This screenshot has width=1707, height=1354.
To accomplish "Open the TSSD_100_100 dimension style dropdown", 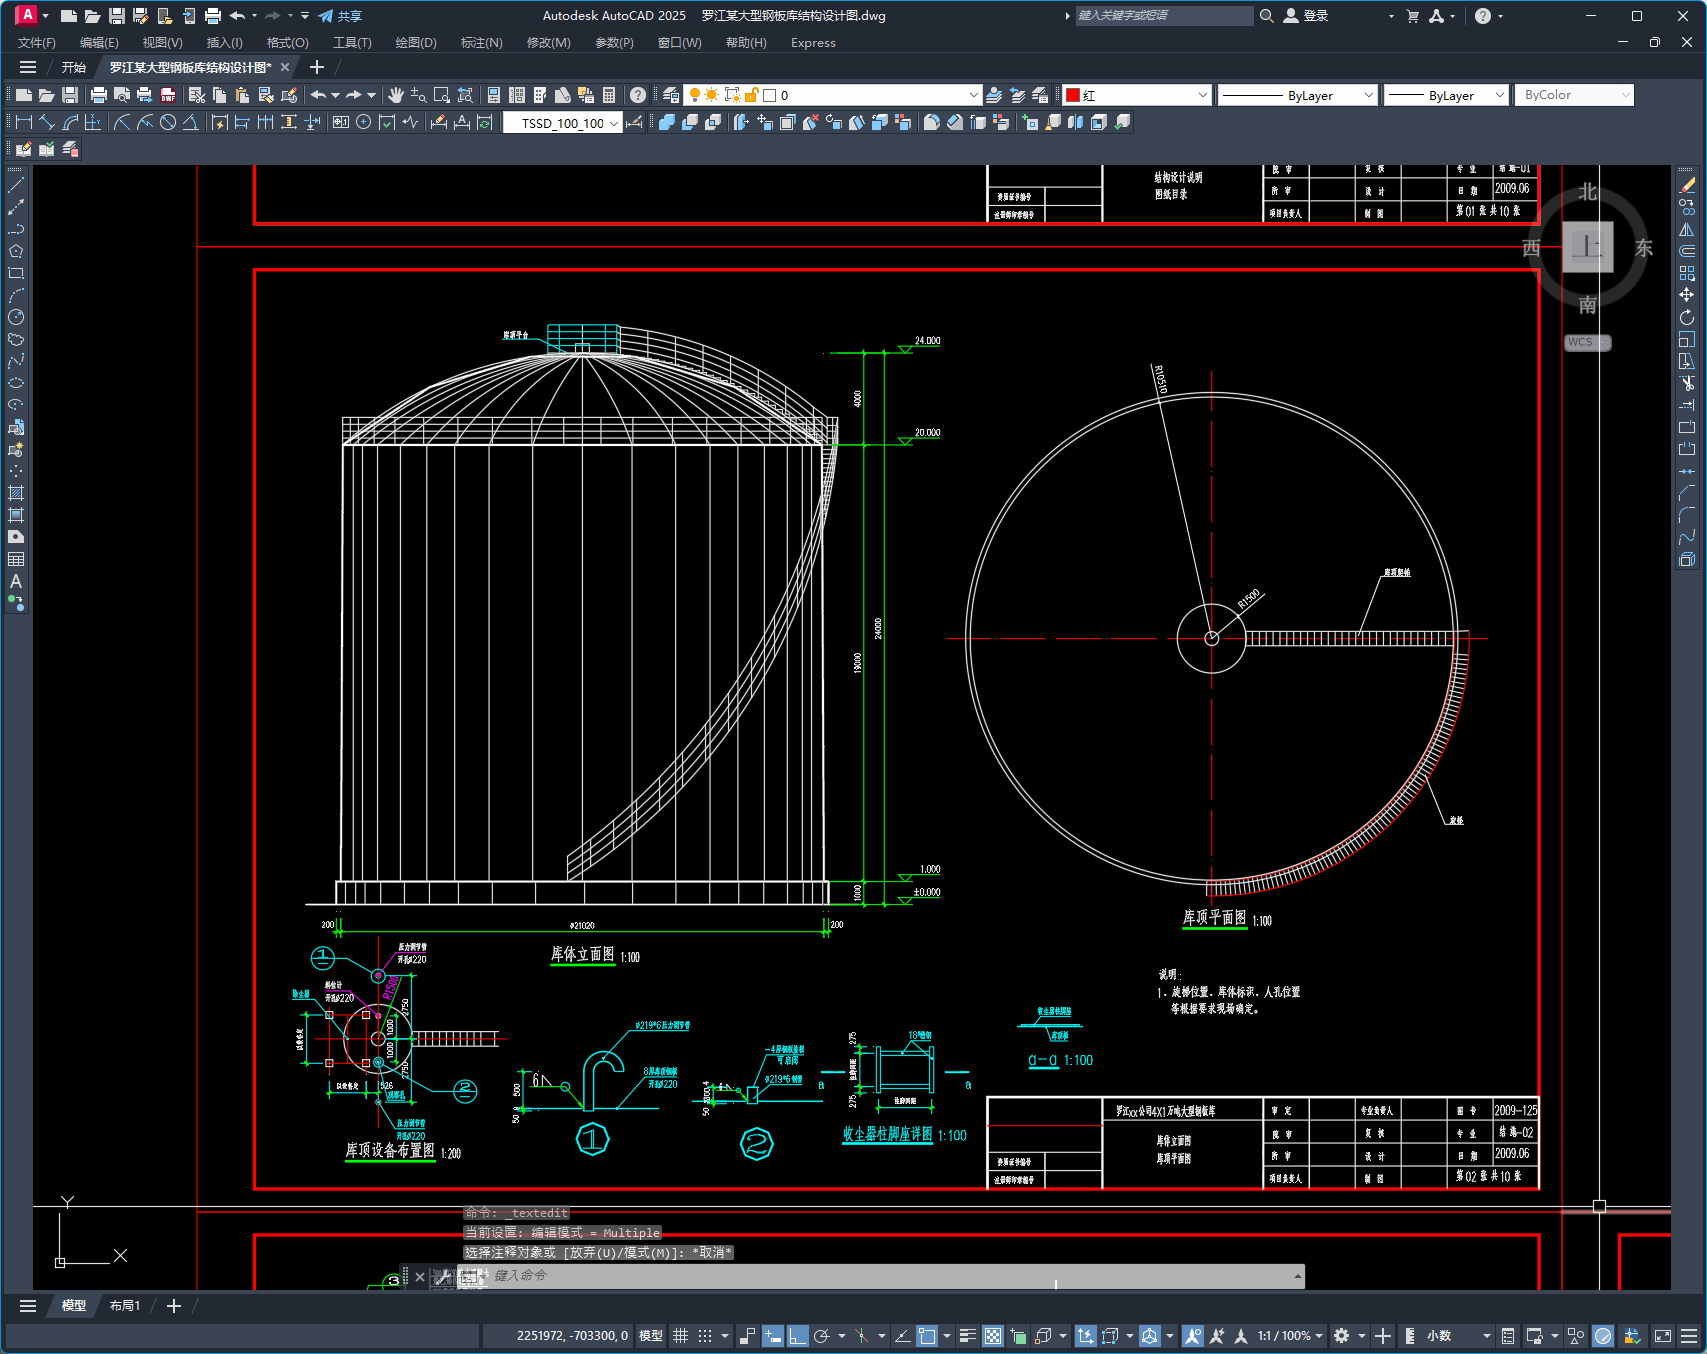I will tap(613, 123).
